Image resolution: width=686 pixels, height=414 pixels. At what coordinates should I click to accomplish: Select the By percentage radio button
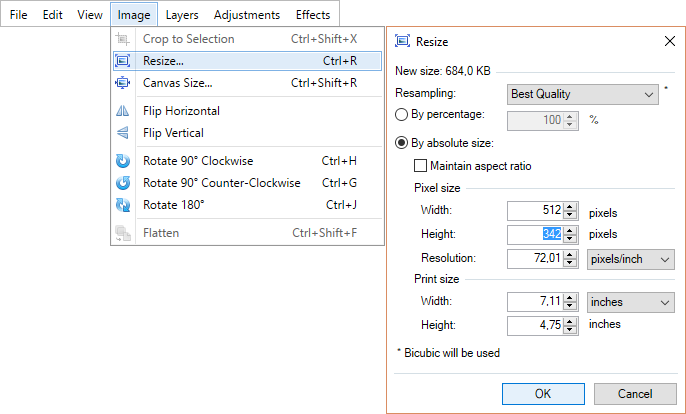(x=401, y=115)
